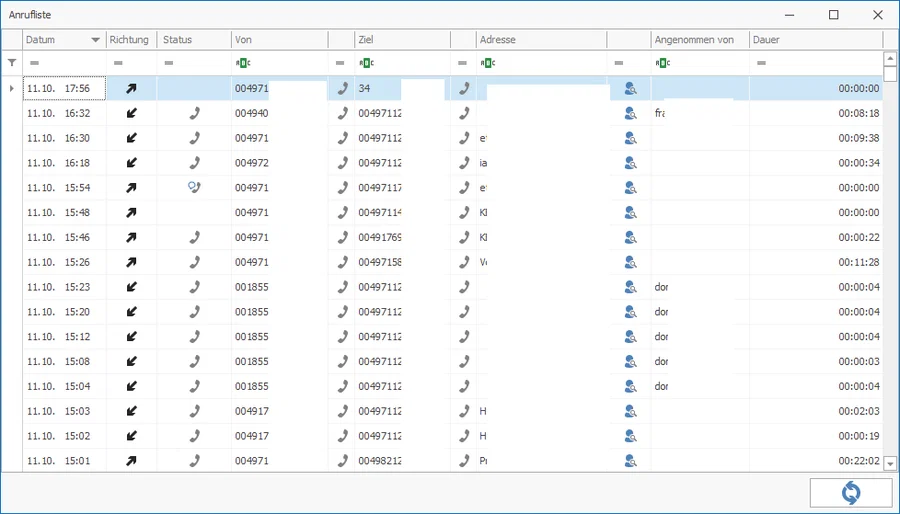Click the Status column header
The height and width of the screenshot is (514, 900).
pyautogui.click(x=194, y=40)
